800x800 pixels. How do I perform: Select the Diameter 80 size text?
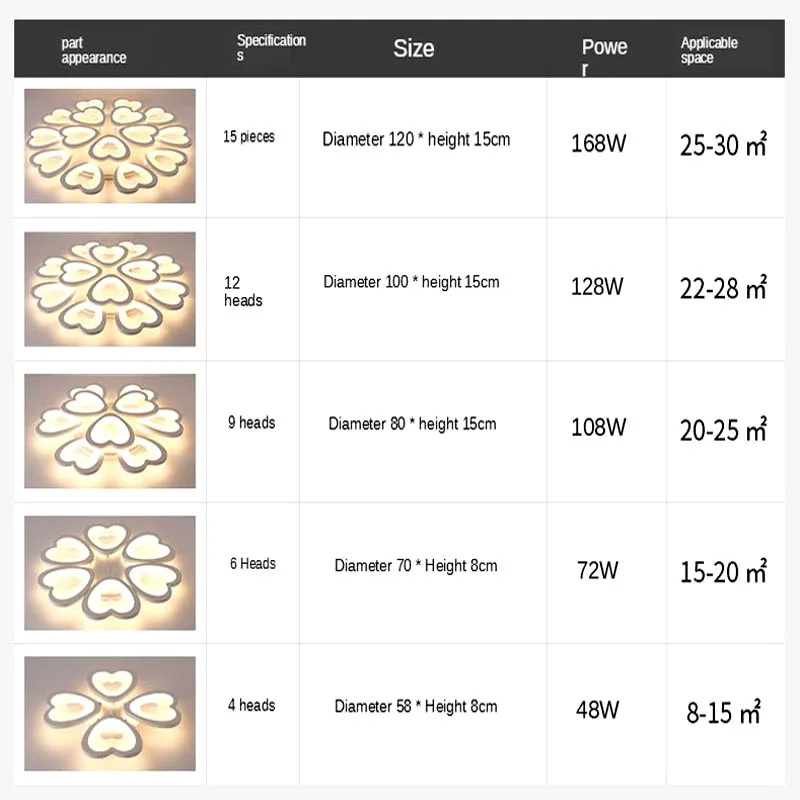tap(412, 424)
